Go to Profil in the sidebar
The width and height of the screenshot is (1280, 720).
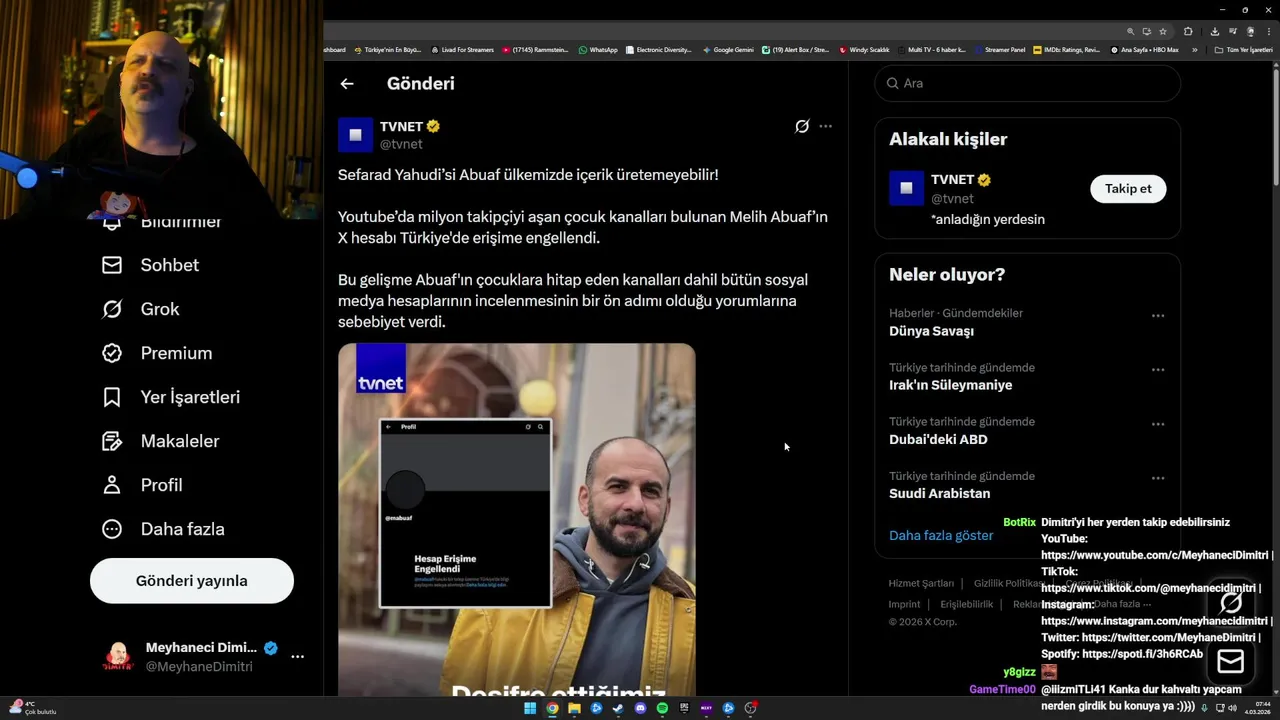click(x=142, y=485)
